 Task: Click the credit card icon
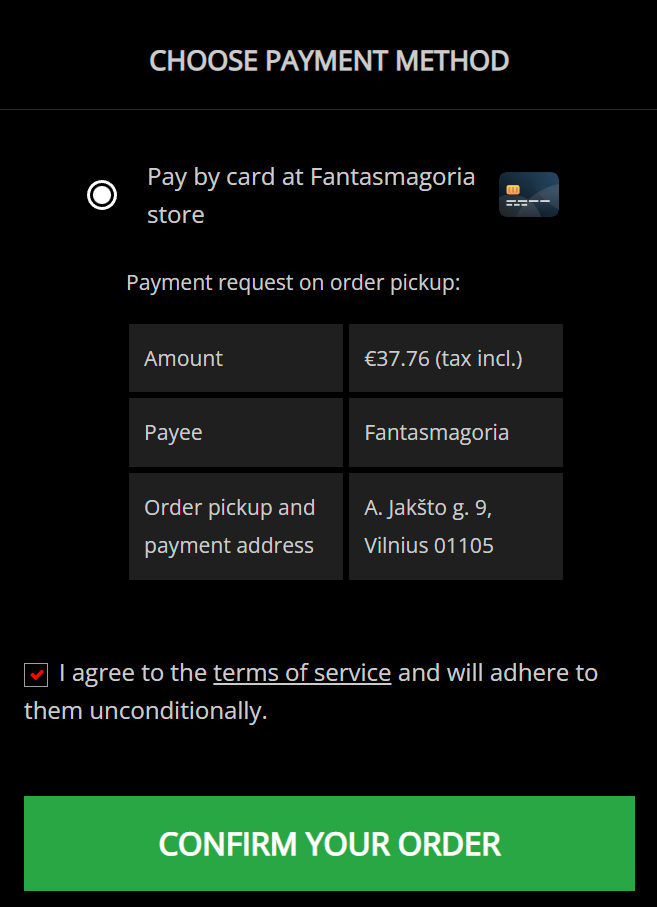coord(529,194)
